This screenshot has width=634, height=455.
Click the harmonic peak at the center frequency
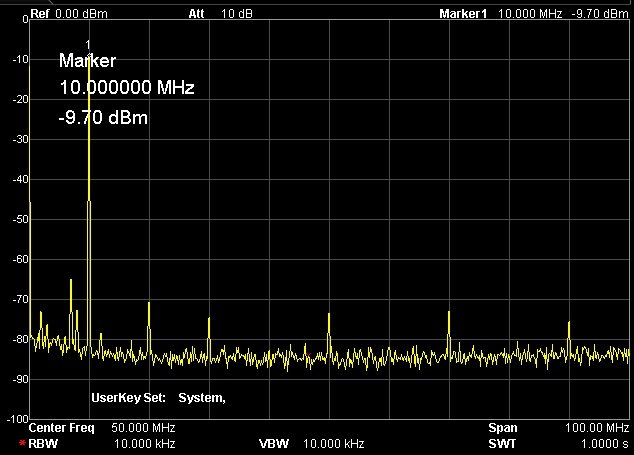[x=329, y=316]
